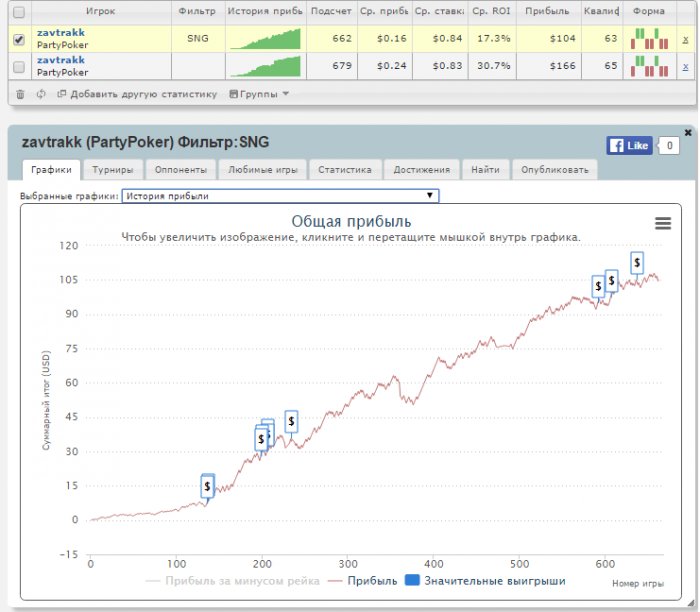Remove the SNG row using its x
The image size is (700, 612).
pyautogui.click(x=685, y=39)
